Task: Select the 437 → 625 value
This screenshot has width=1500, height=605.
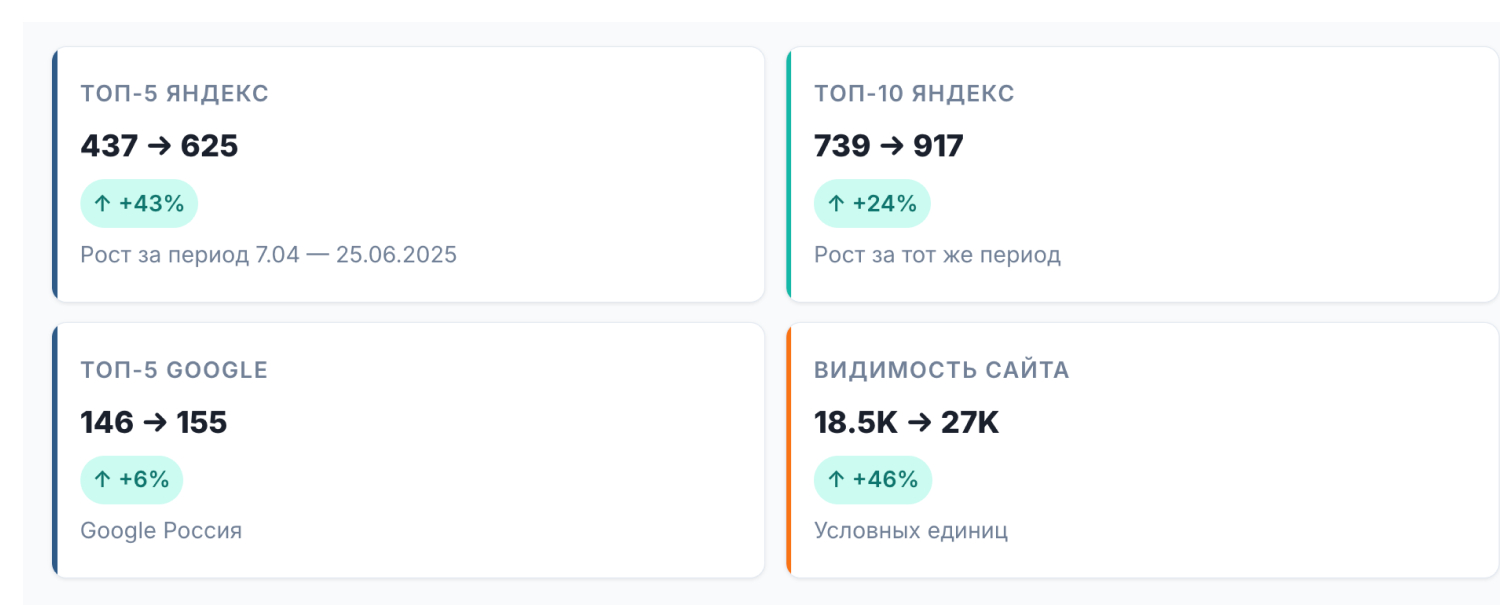Action: 159,146
